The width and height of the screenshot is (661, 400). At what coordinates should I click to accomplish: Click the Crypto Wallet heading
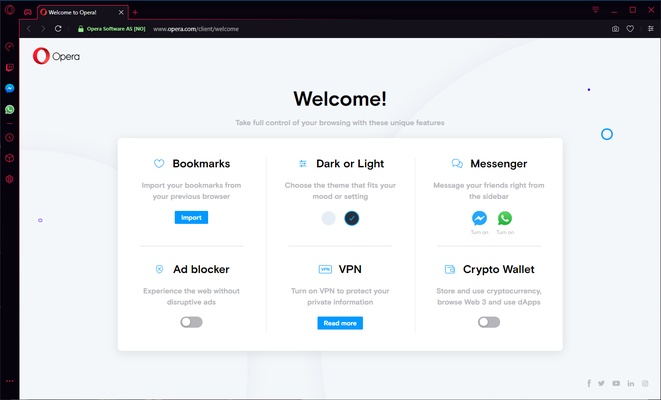(499, 269)
